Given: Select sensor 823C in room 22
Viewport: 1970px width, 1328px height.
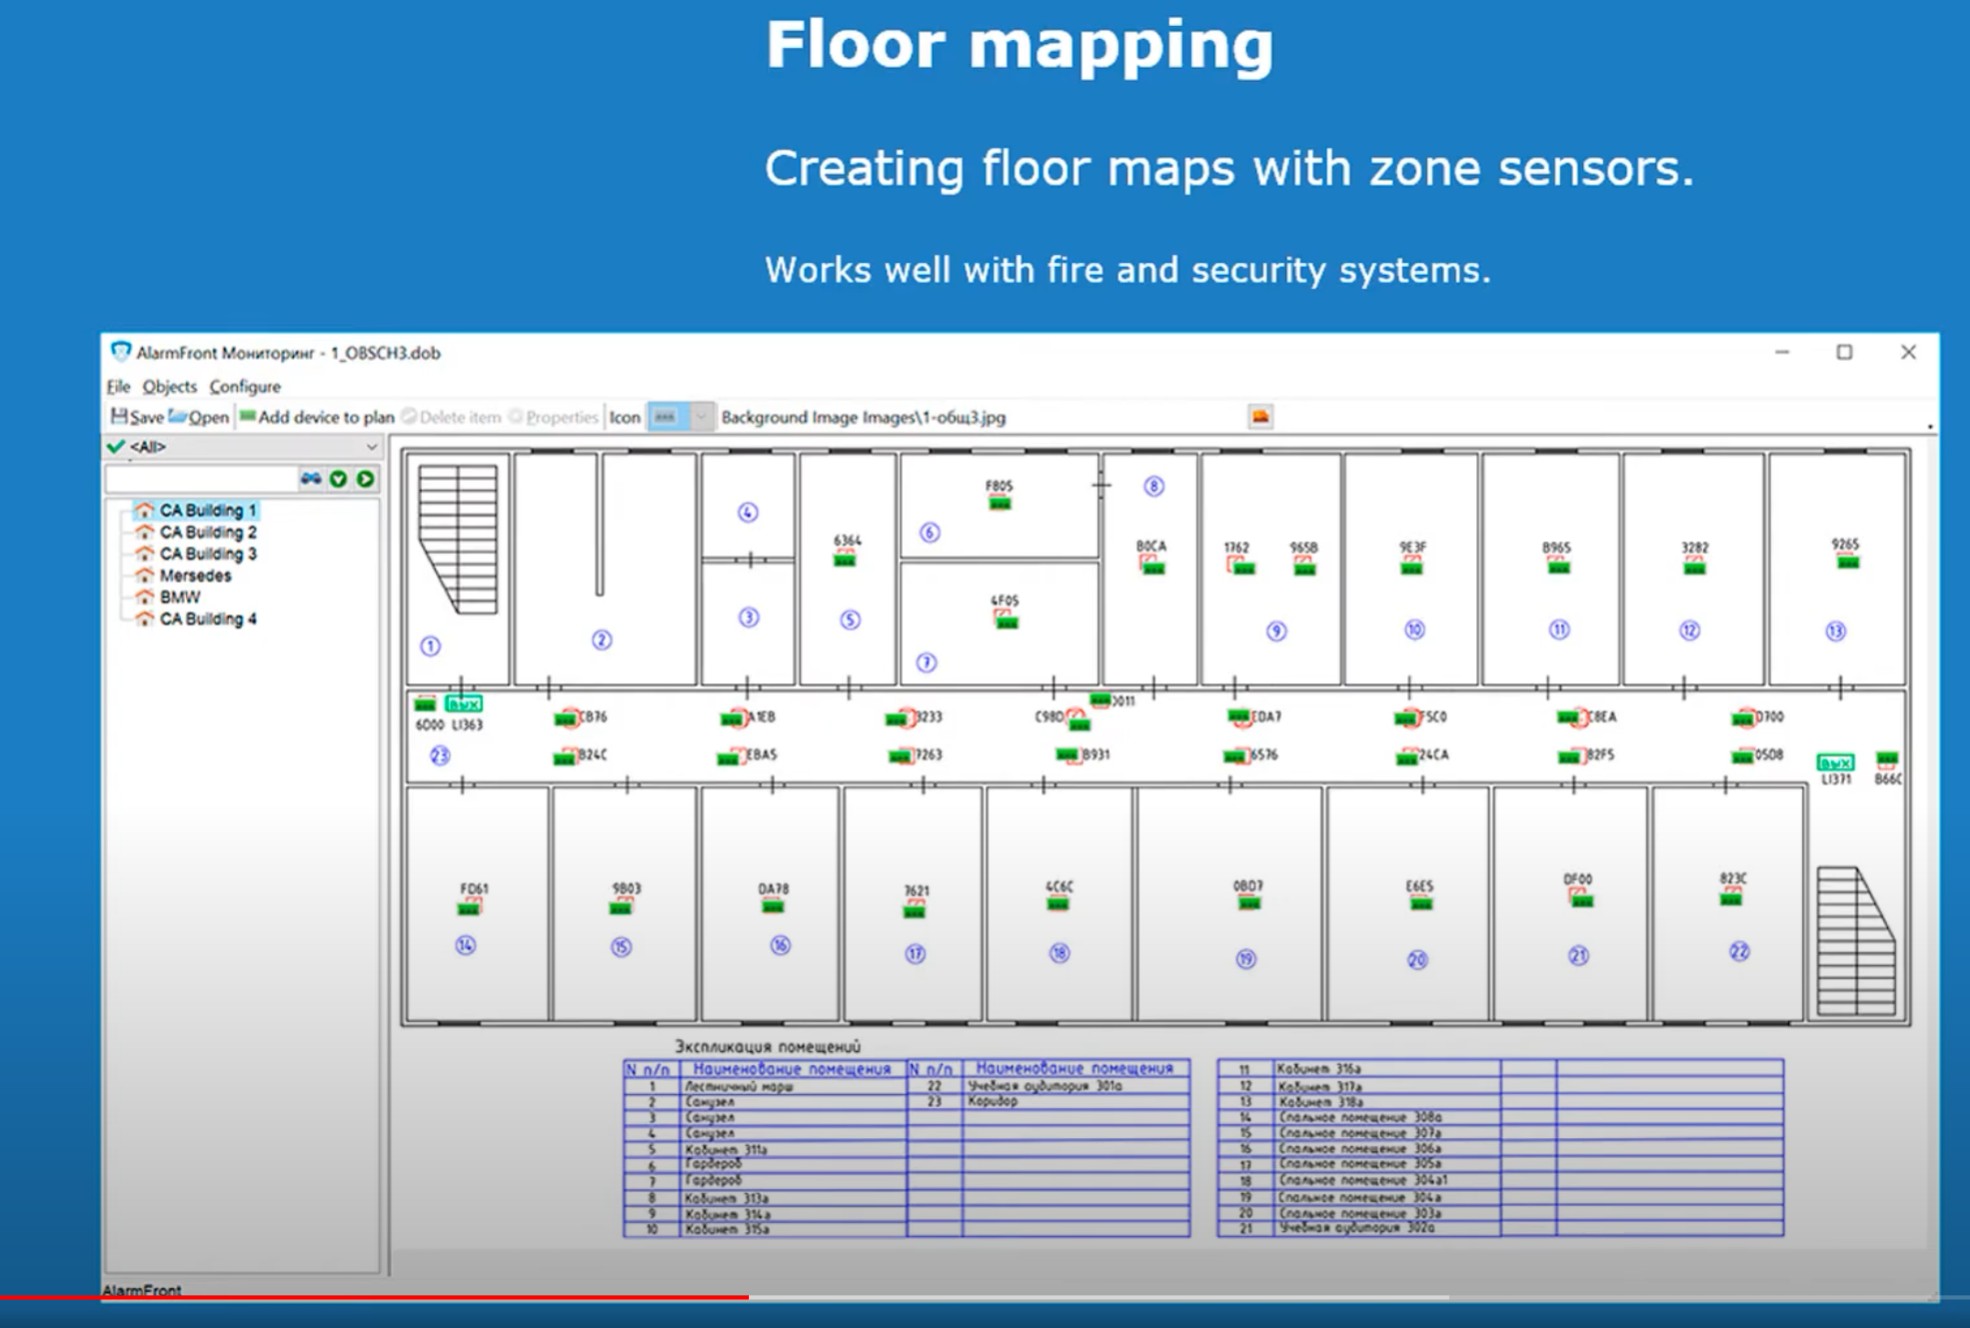Looking at the screenshot, I should 1732,897.
